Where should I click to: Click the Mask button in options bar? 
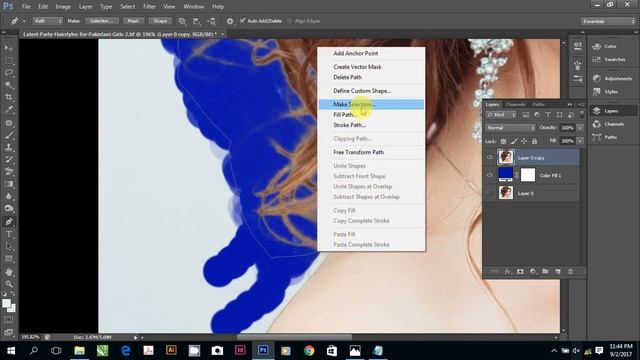tap(133, 21)
